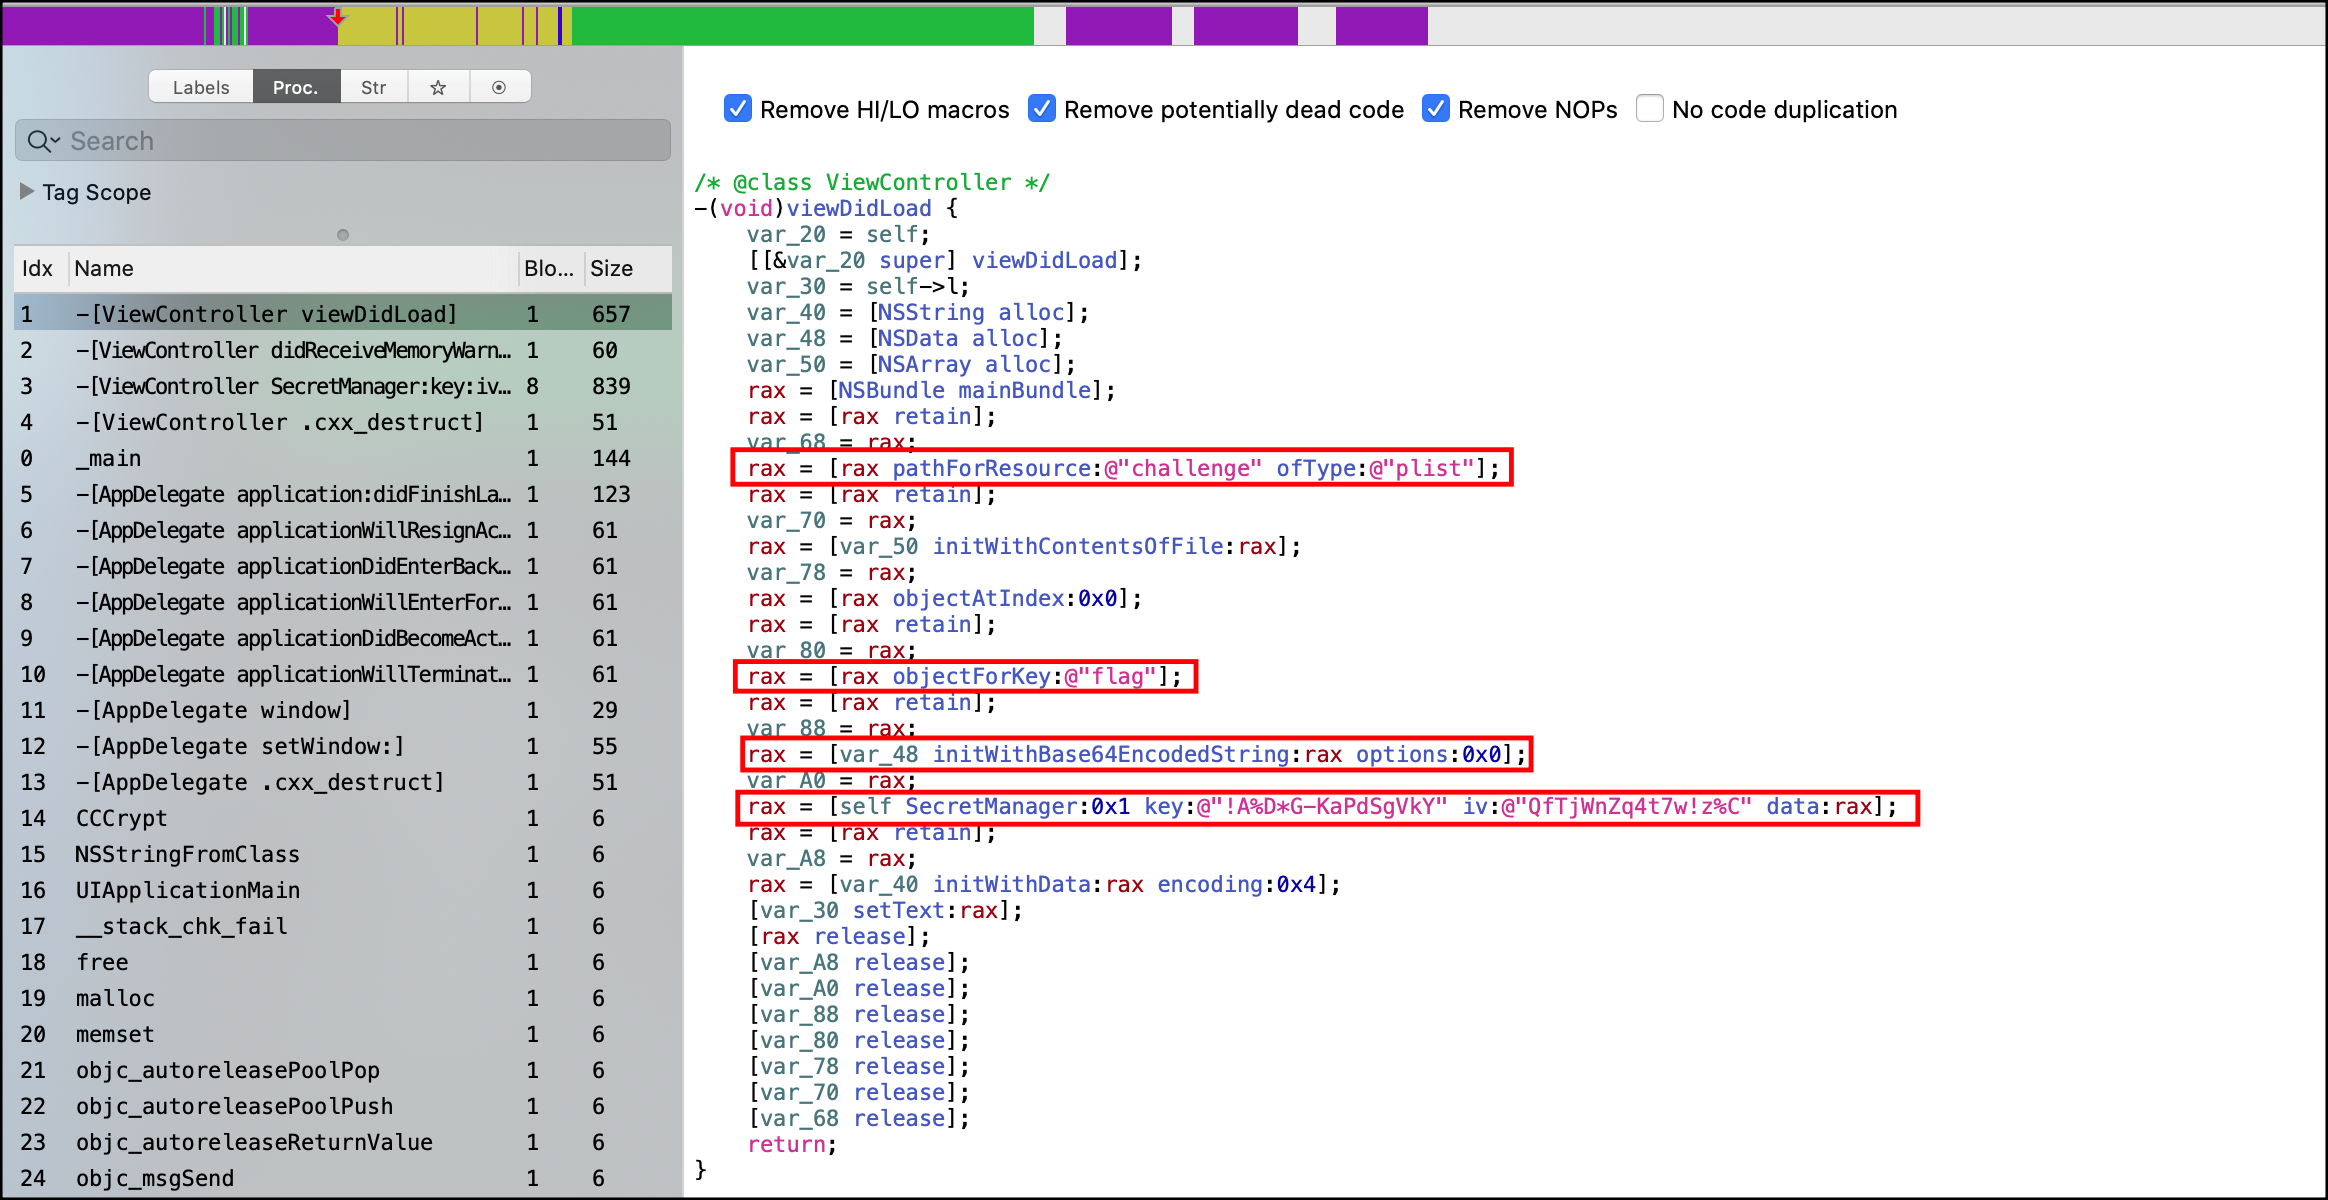
Task: Switch to the Str tab
Action: [373, 87]
